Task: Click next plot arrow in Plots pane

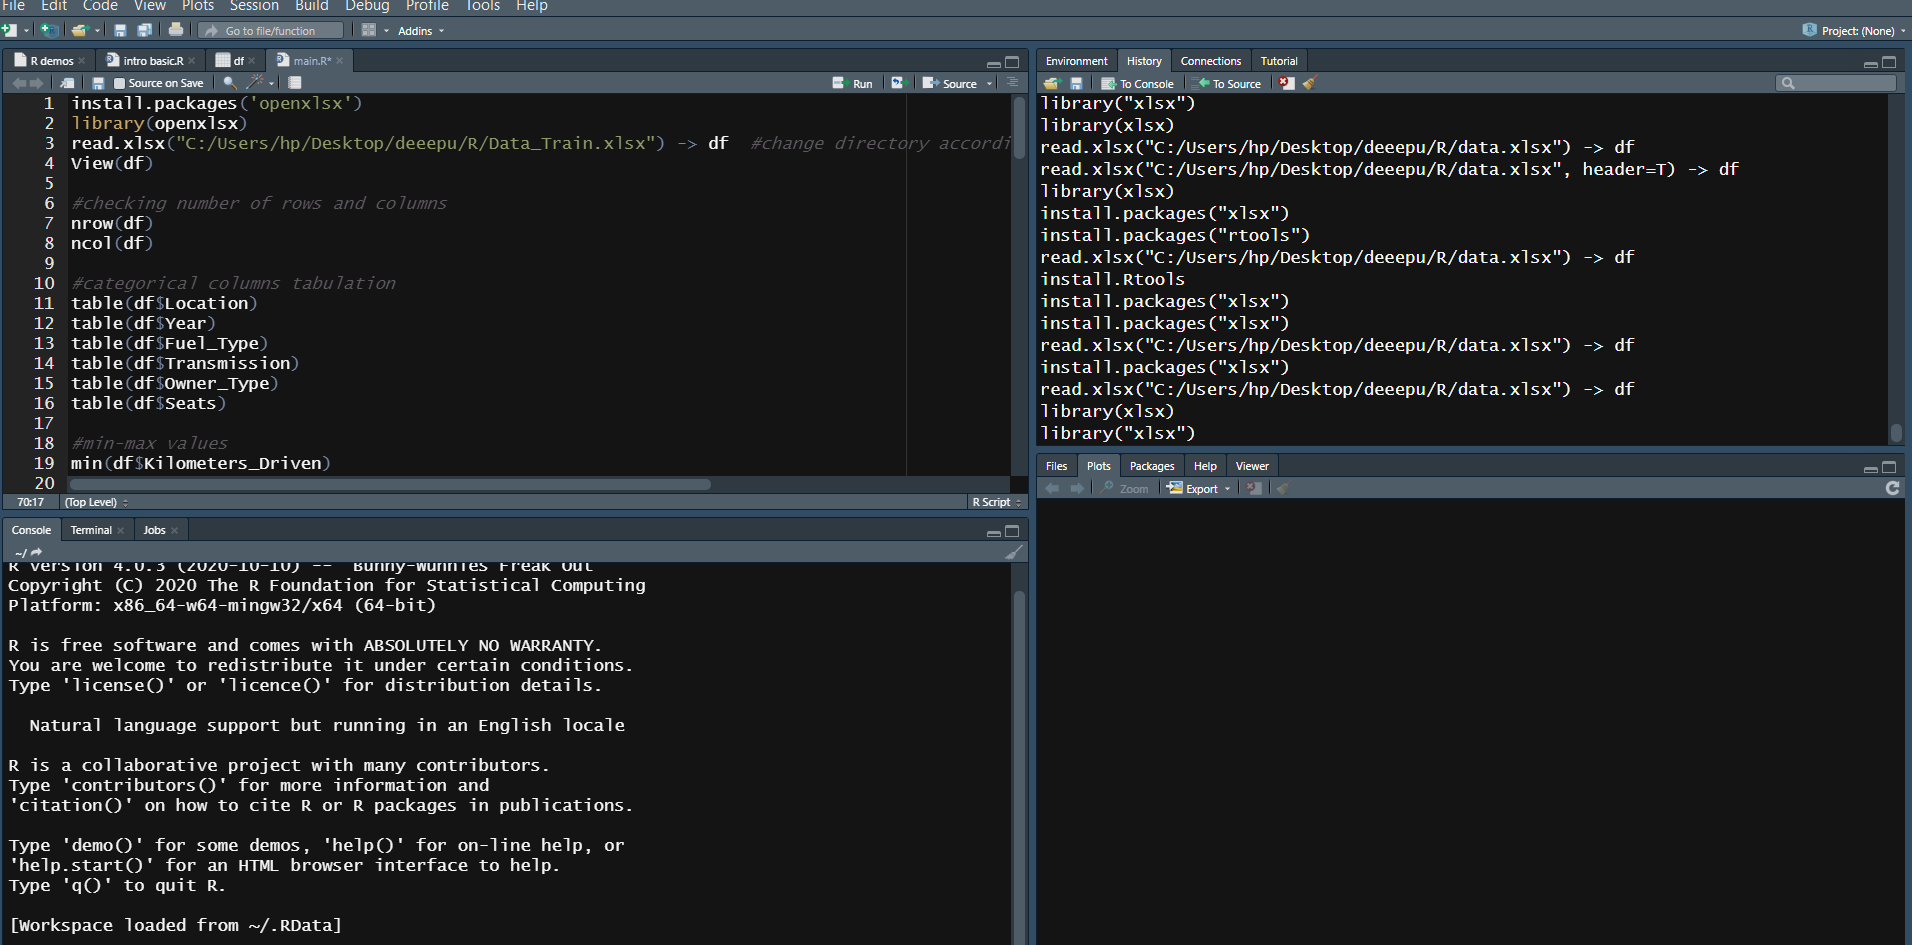Action: tap(1076, 488)
